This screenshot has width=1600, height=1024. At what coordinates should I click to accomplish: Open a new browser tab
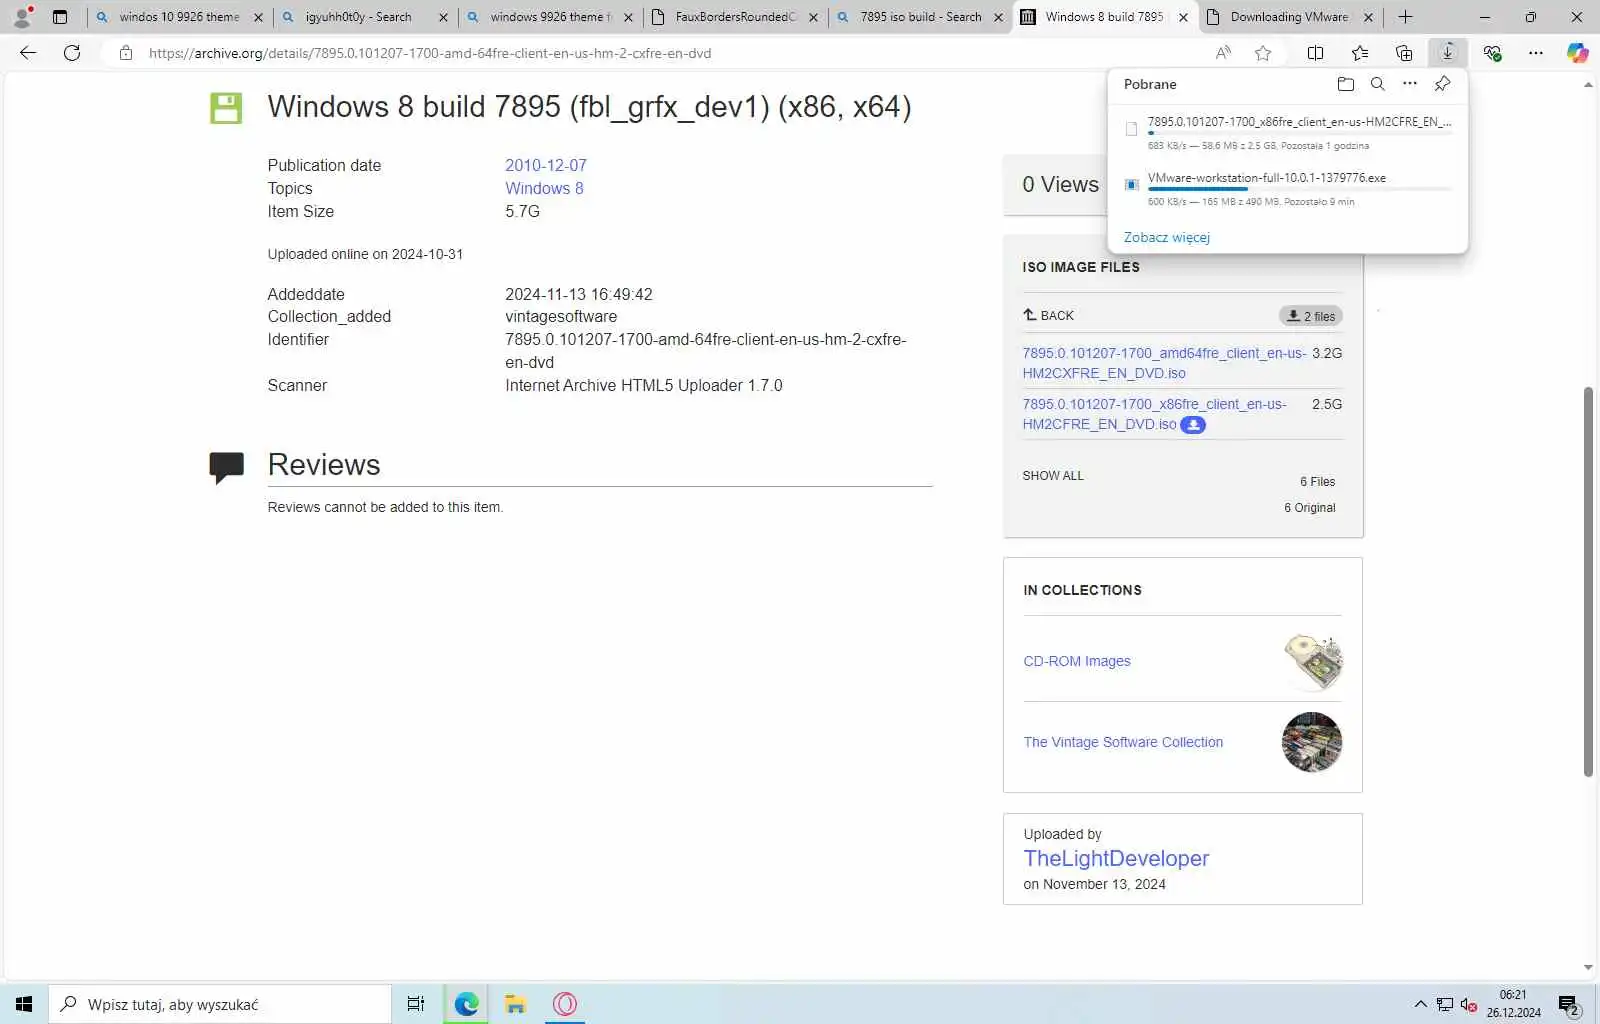click(x=1405, y=16)
